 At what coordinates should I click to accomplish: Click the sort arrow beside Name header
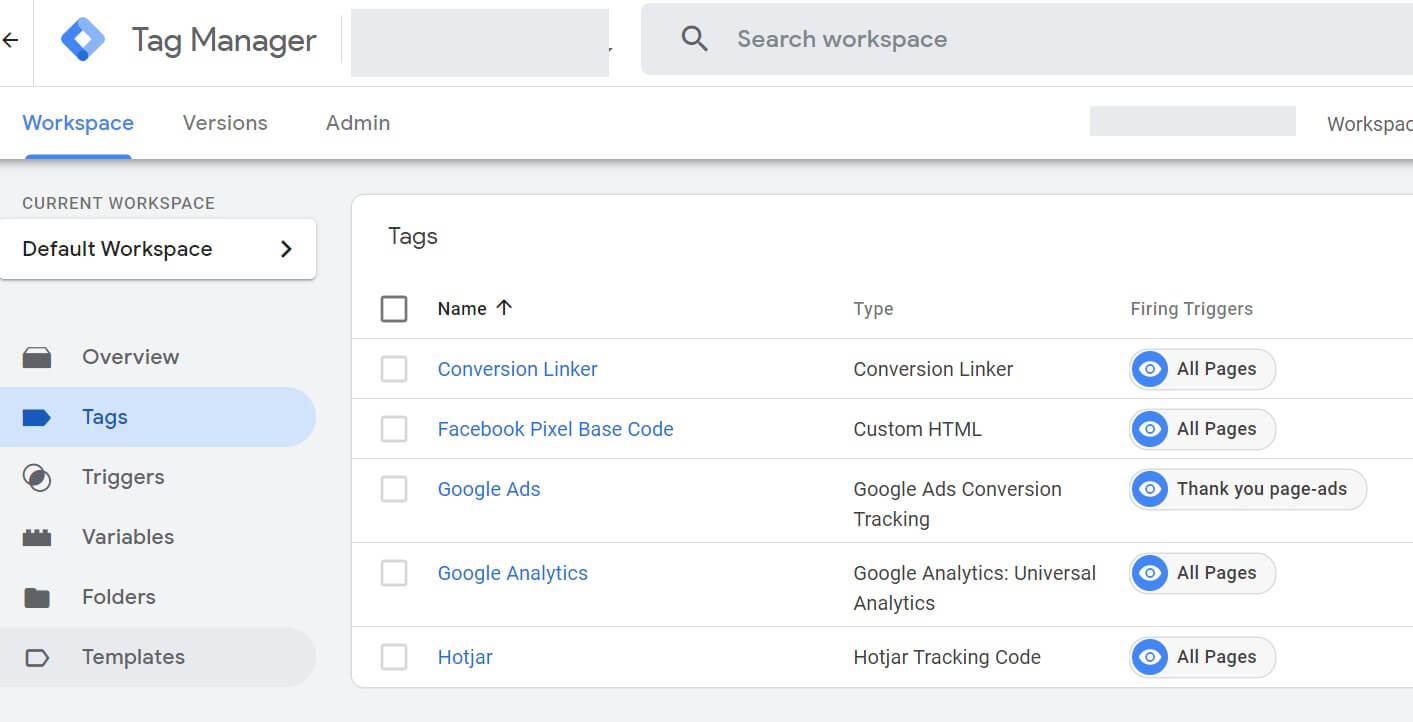pyautogui.click(x=504, y=308)
